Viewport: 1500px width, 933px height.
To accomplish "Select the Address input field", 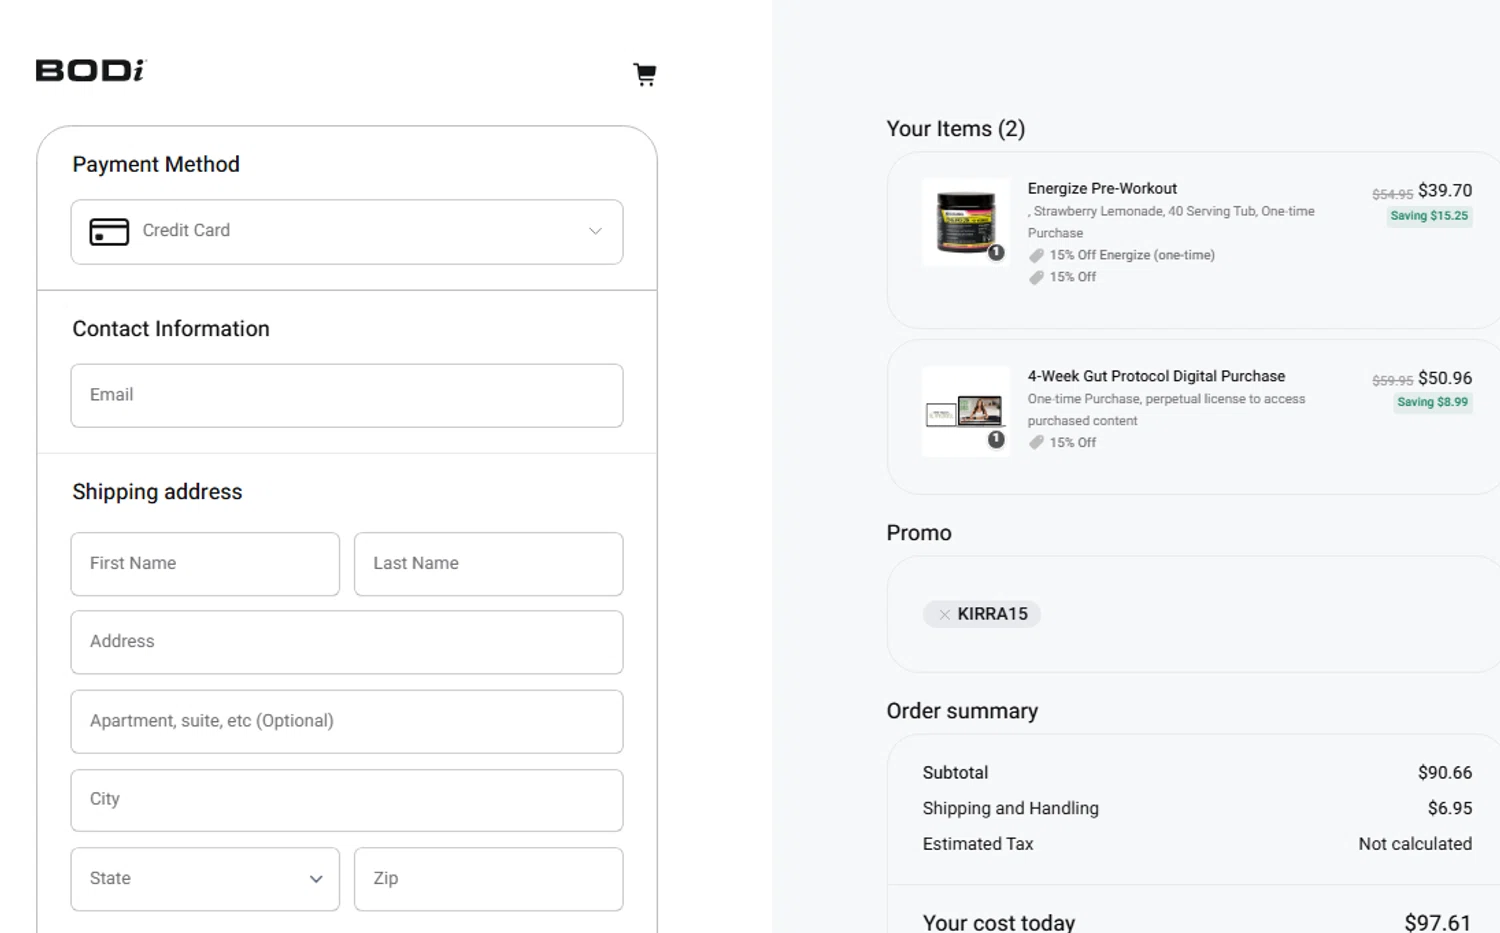I will pyautogui.click(x=347, y=642).
